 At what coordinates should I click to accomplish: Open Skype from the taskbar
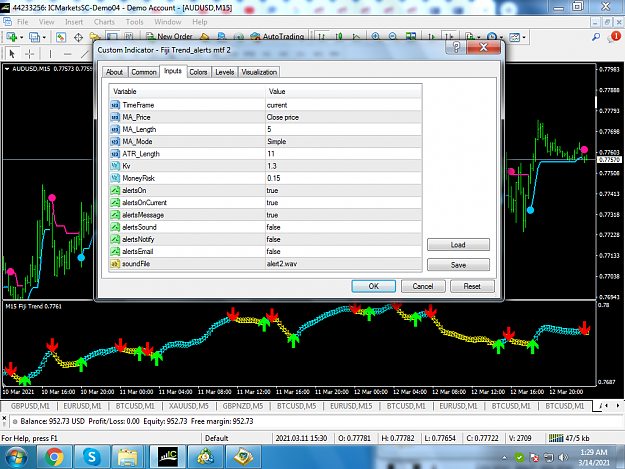[x=92, y=457]
